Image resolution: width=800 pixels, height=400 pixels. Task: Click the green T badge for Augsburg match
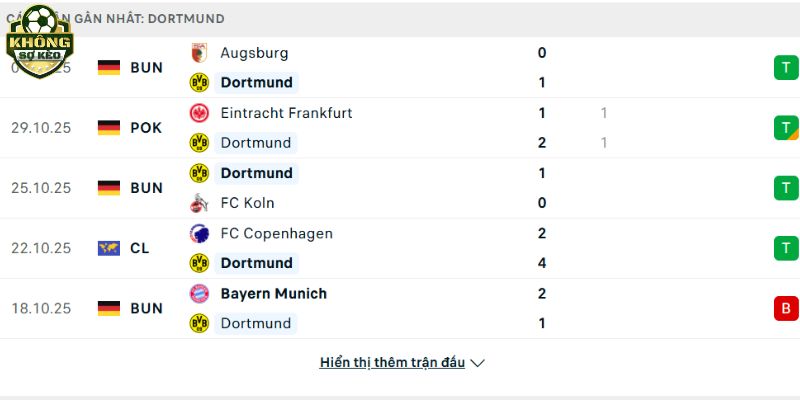point(786,68)
